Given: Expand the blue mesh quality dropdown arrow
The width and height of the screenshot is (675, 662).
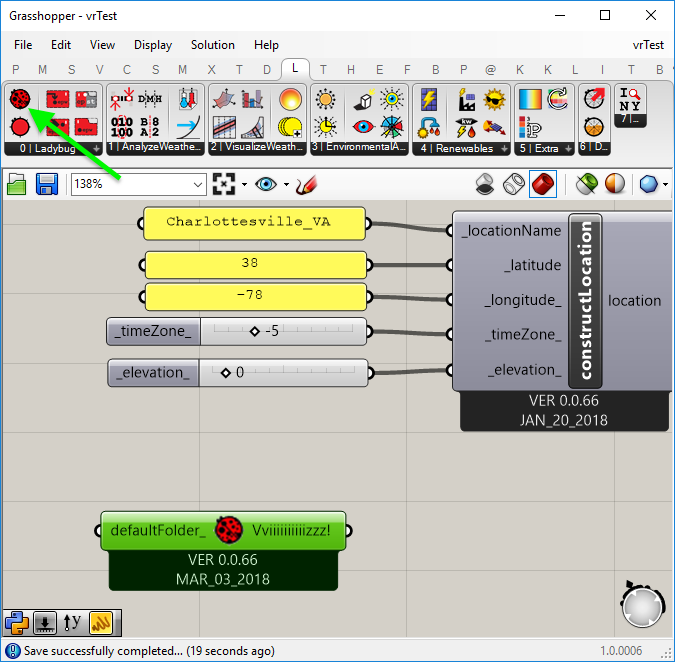Looking at the screenshot, I should [666, 185].
